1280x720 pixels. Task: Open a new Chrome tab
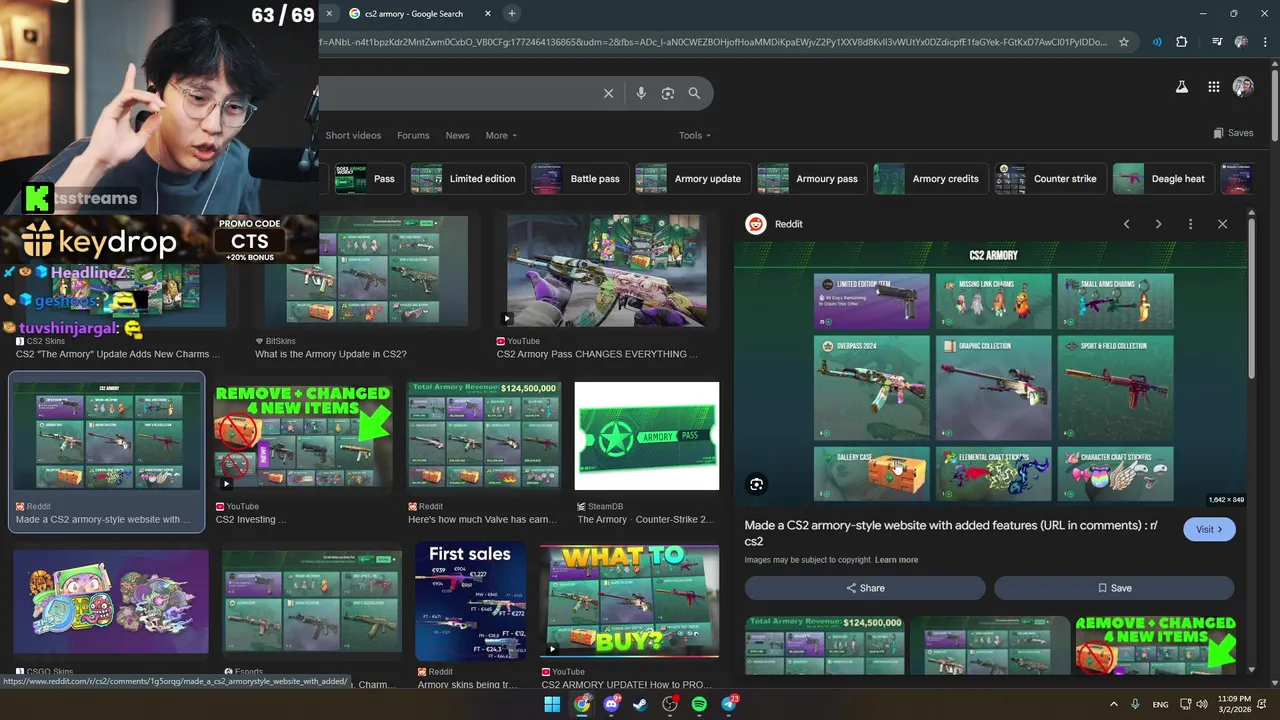point(511,13)
